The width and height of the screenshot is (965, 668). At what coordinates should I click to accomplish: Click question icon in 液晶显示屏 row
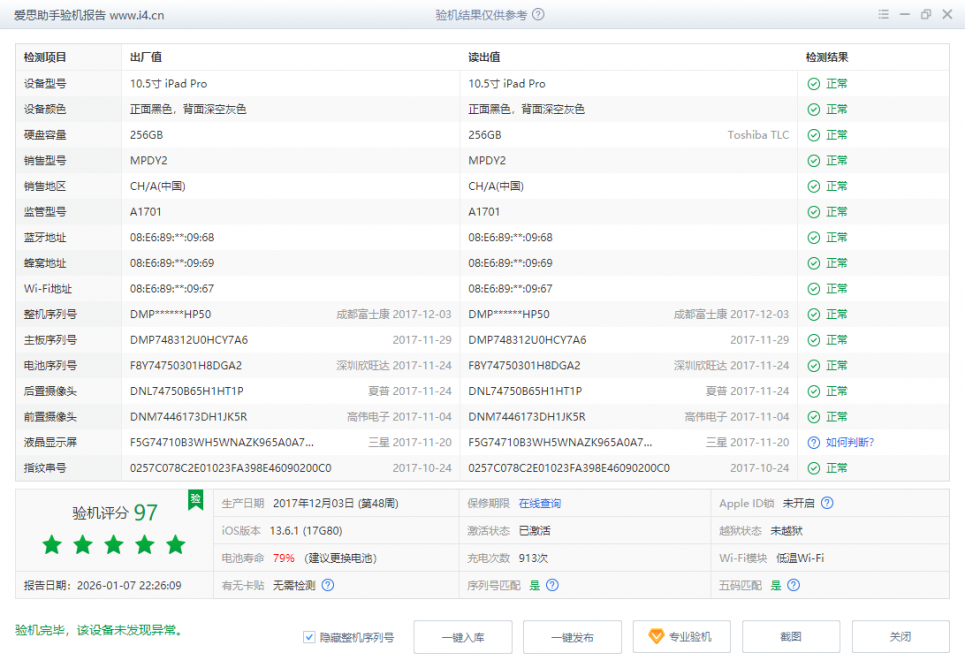pyautogui.click(x=814, y=442)
